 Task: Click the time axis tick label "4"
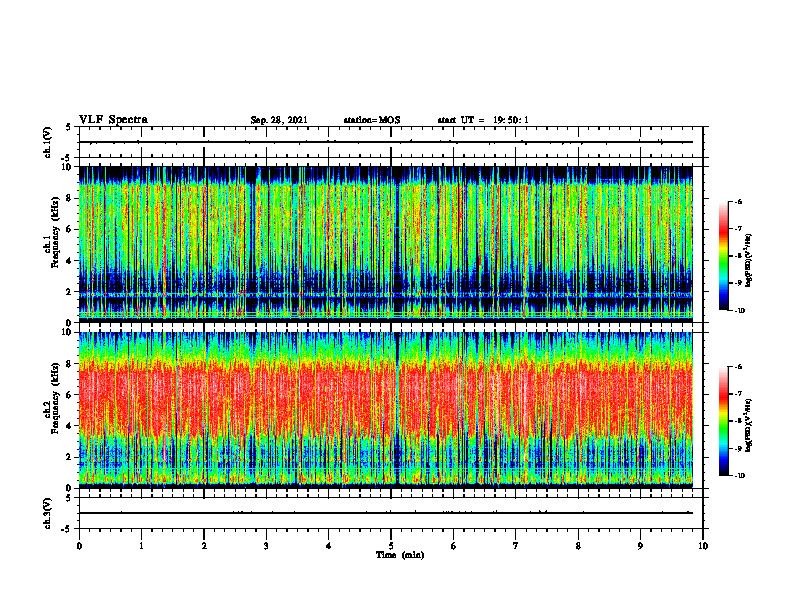tap(328, 546)
